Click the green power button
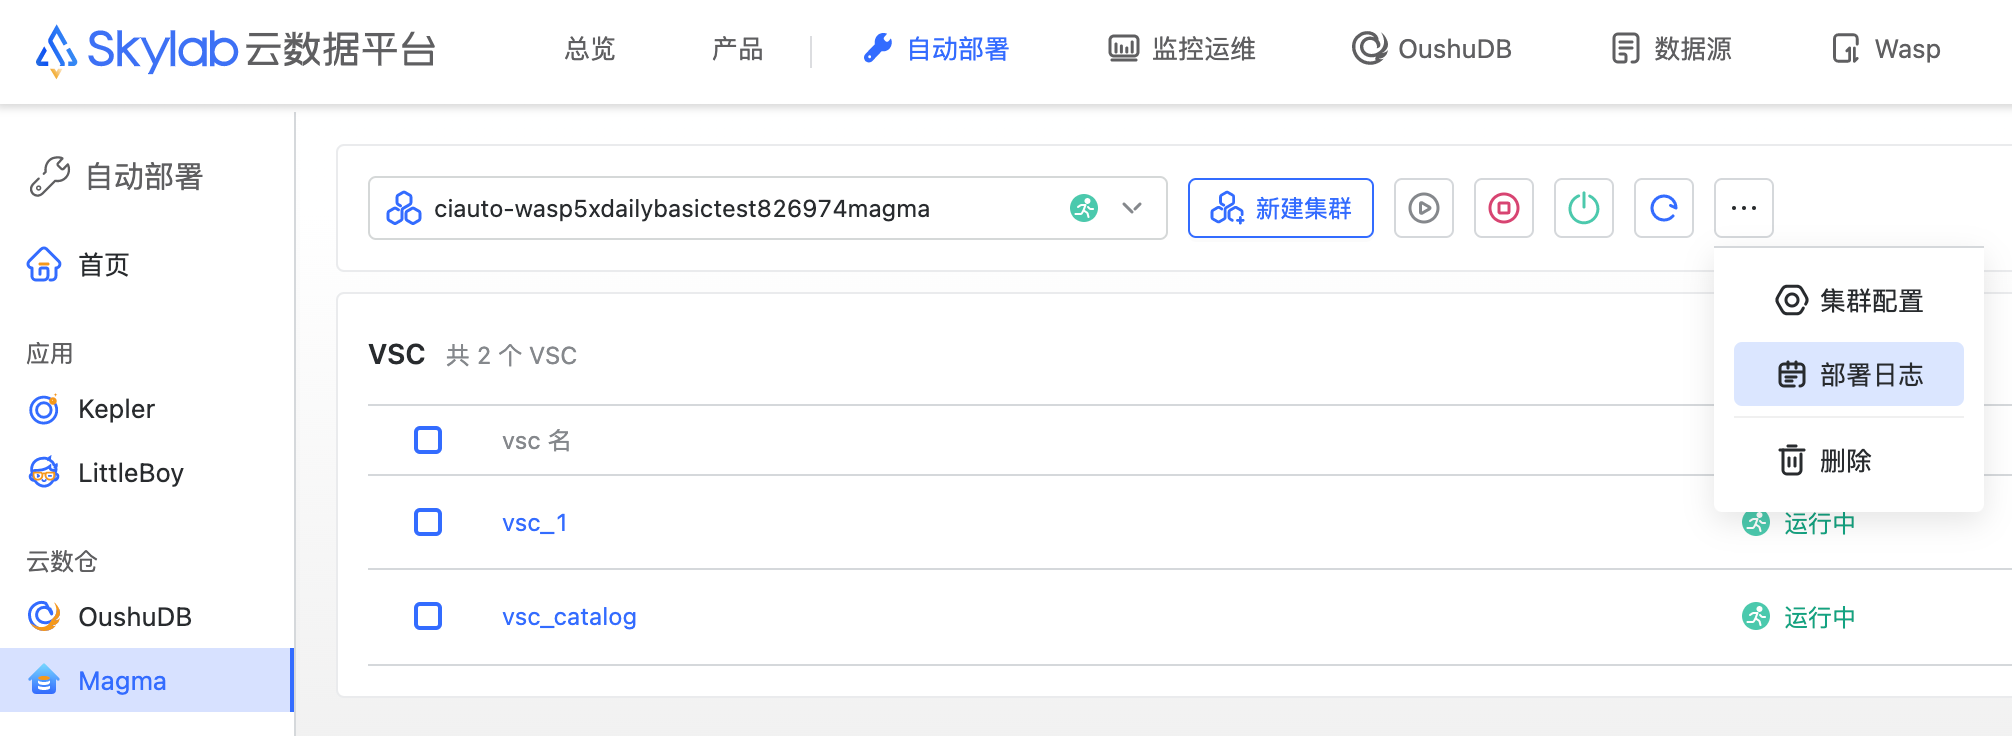 pos(1584,208)
